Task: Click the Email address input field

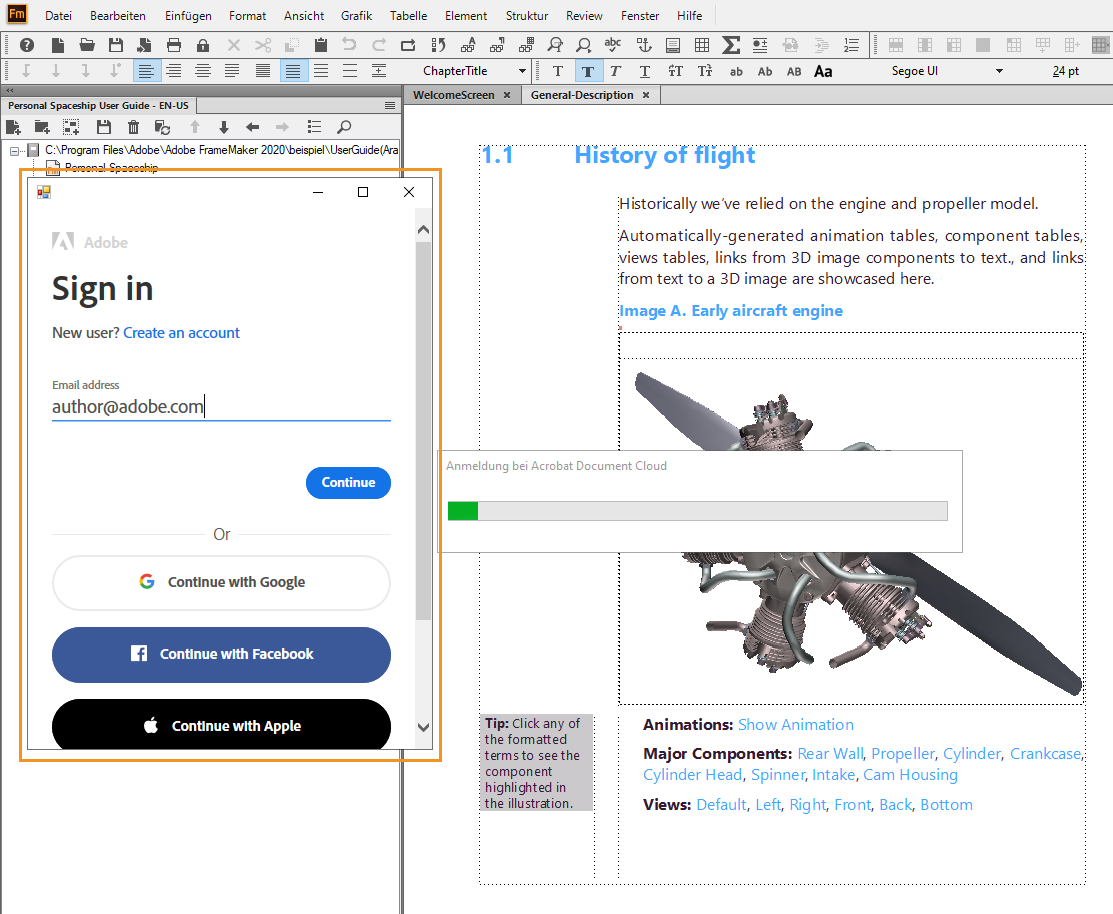Action: 220,407
